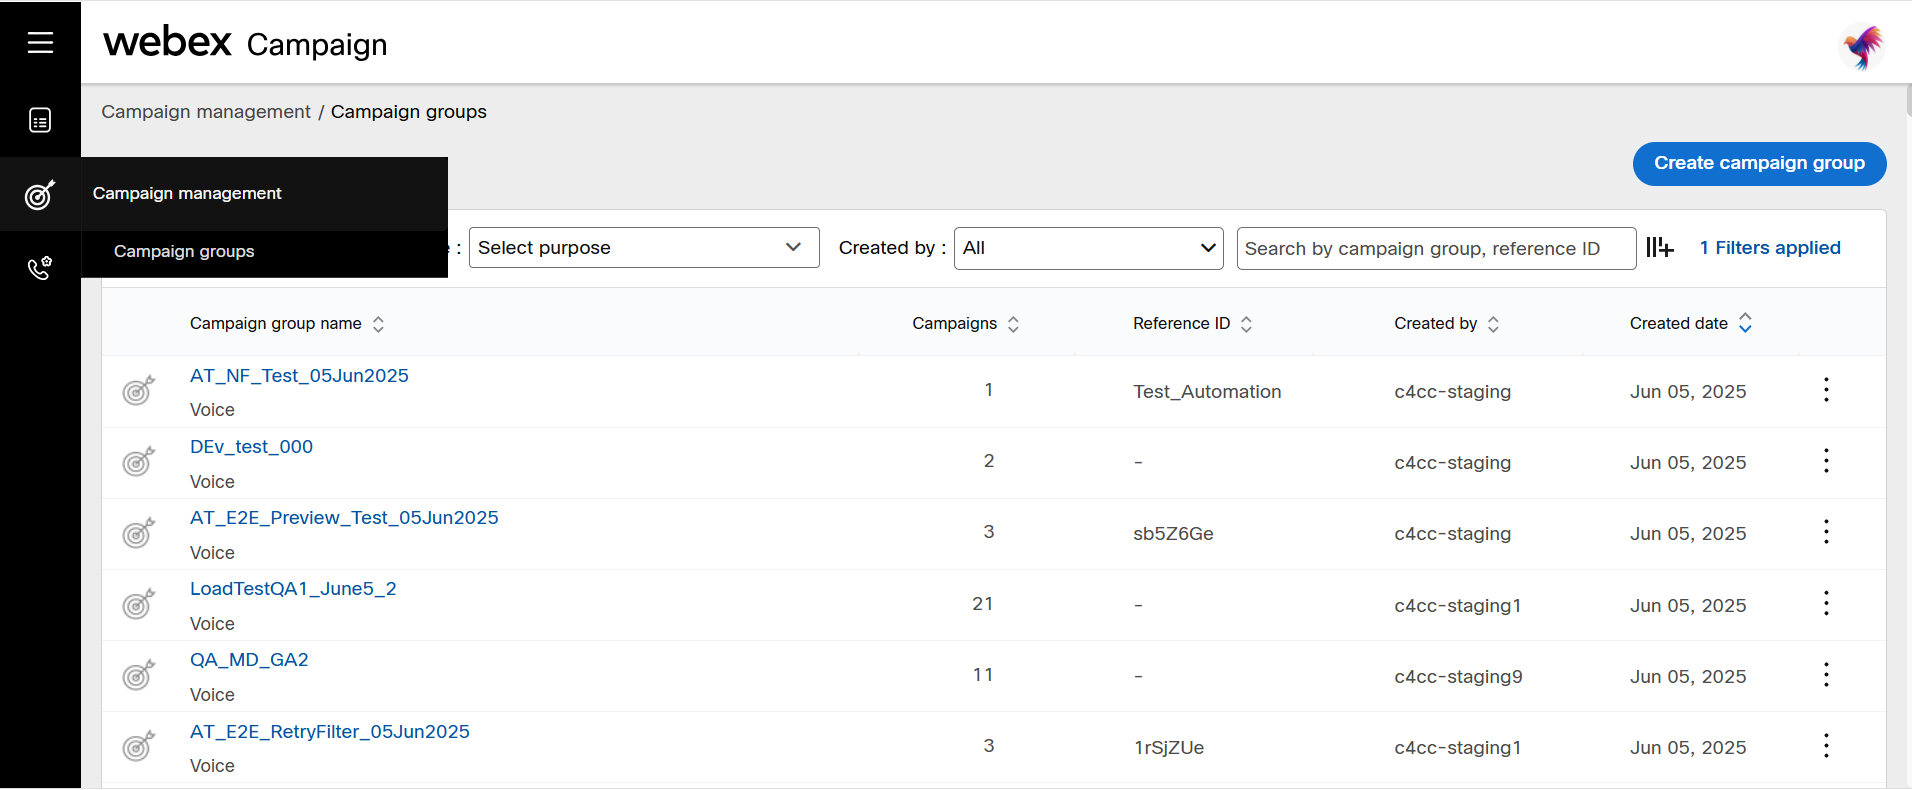Open AT_E2E_RetryFilter_05Jun2025 campaign group
1912x790 pixels.
[330, 732]
